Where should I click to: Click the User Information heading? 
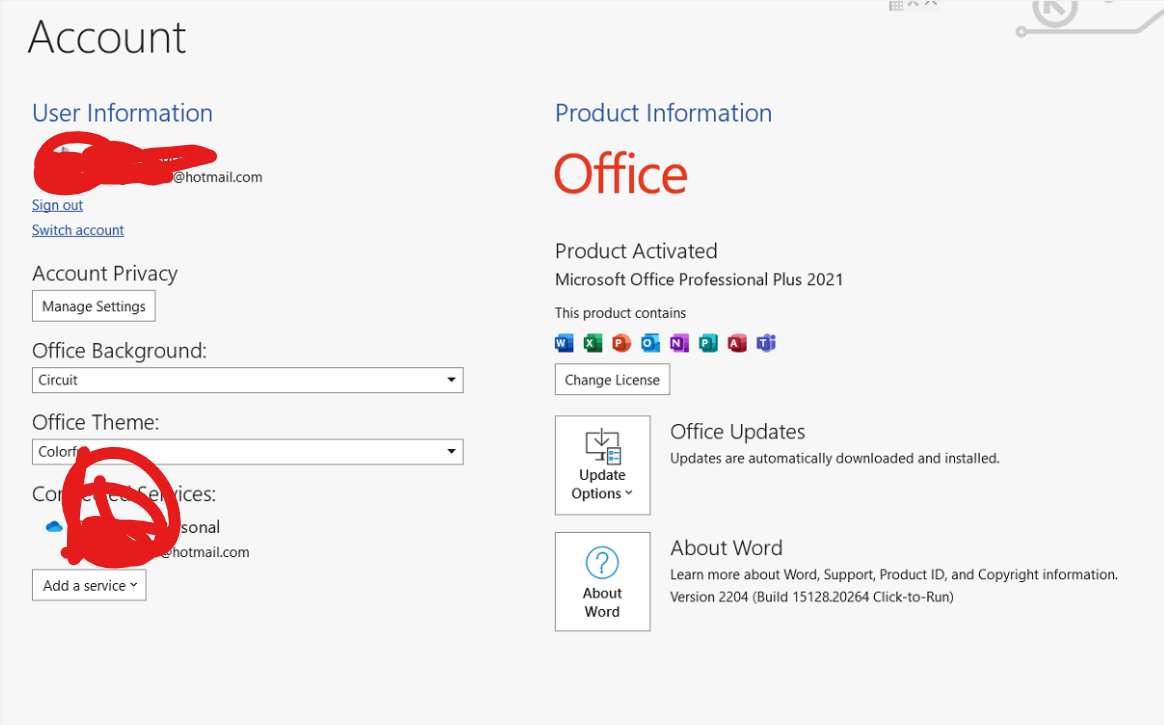click(x=122, y=113)
